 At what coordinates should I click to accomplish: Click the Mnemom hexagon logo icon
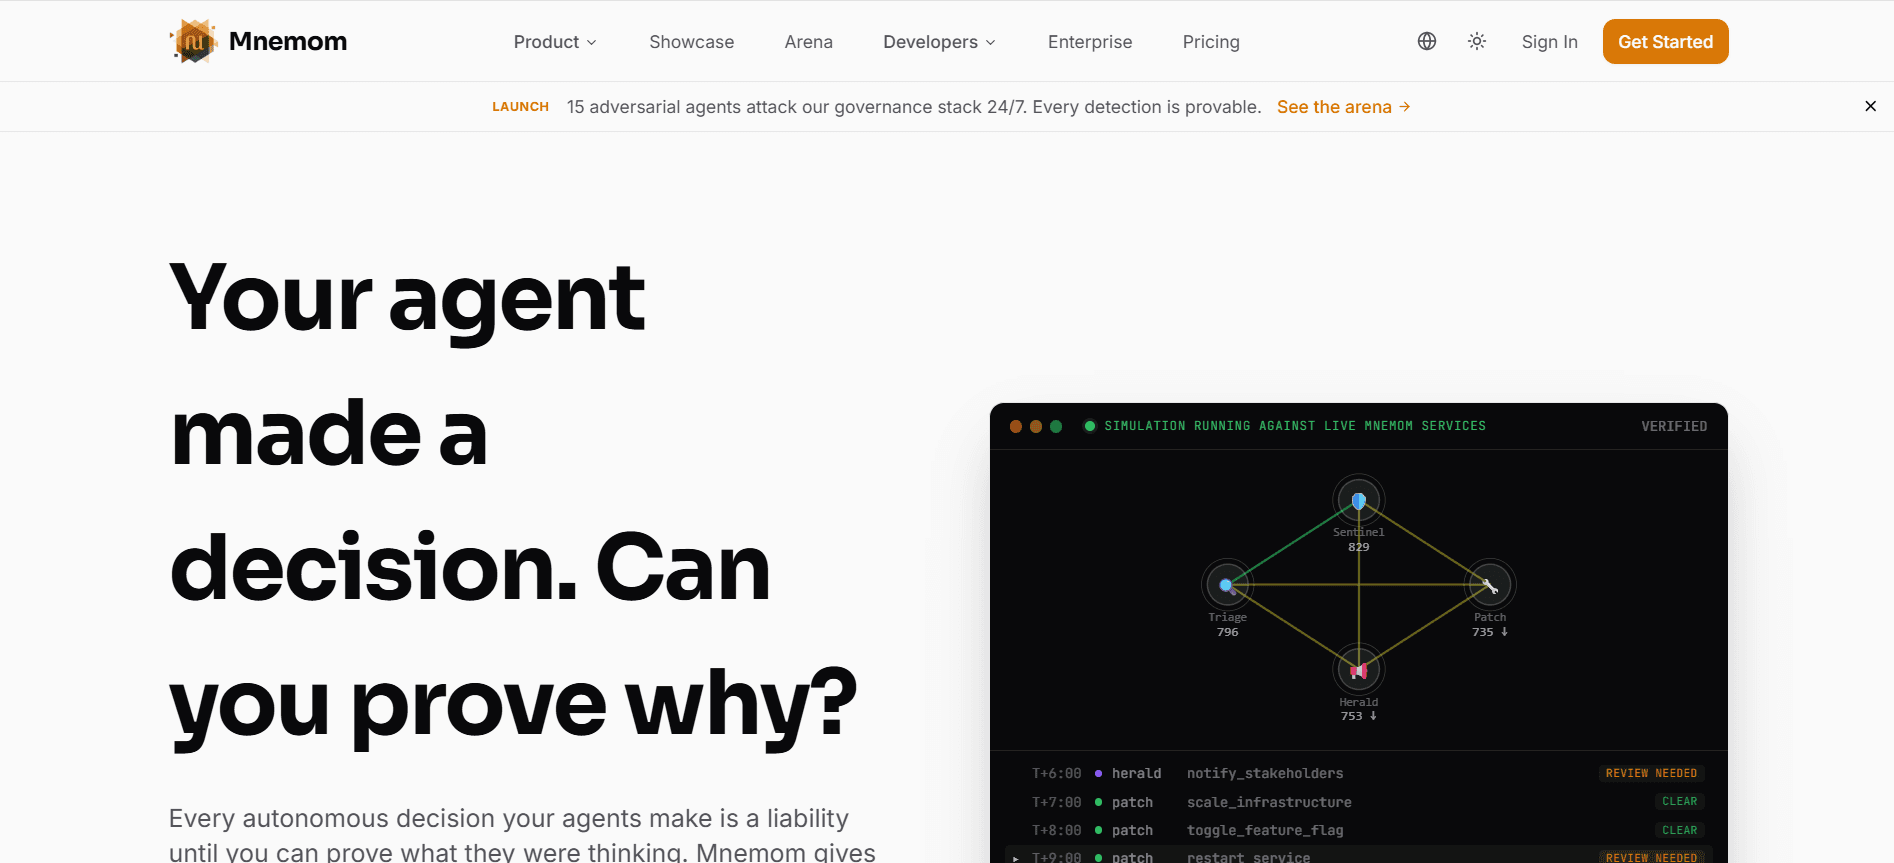click(x=193, y=41)
